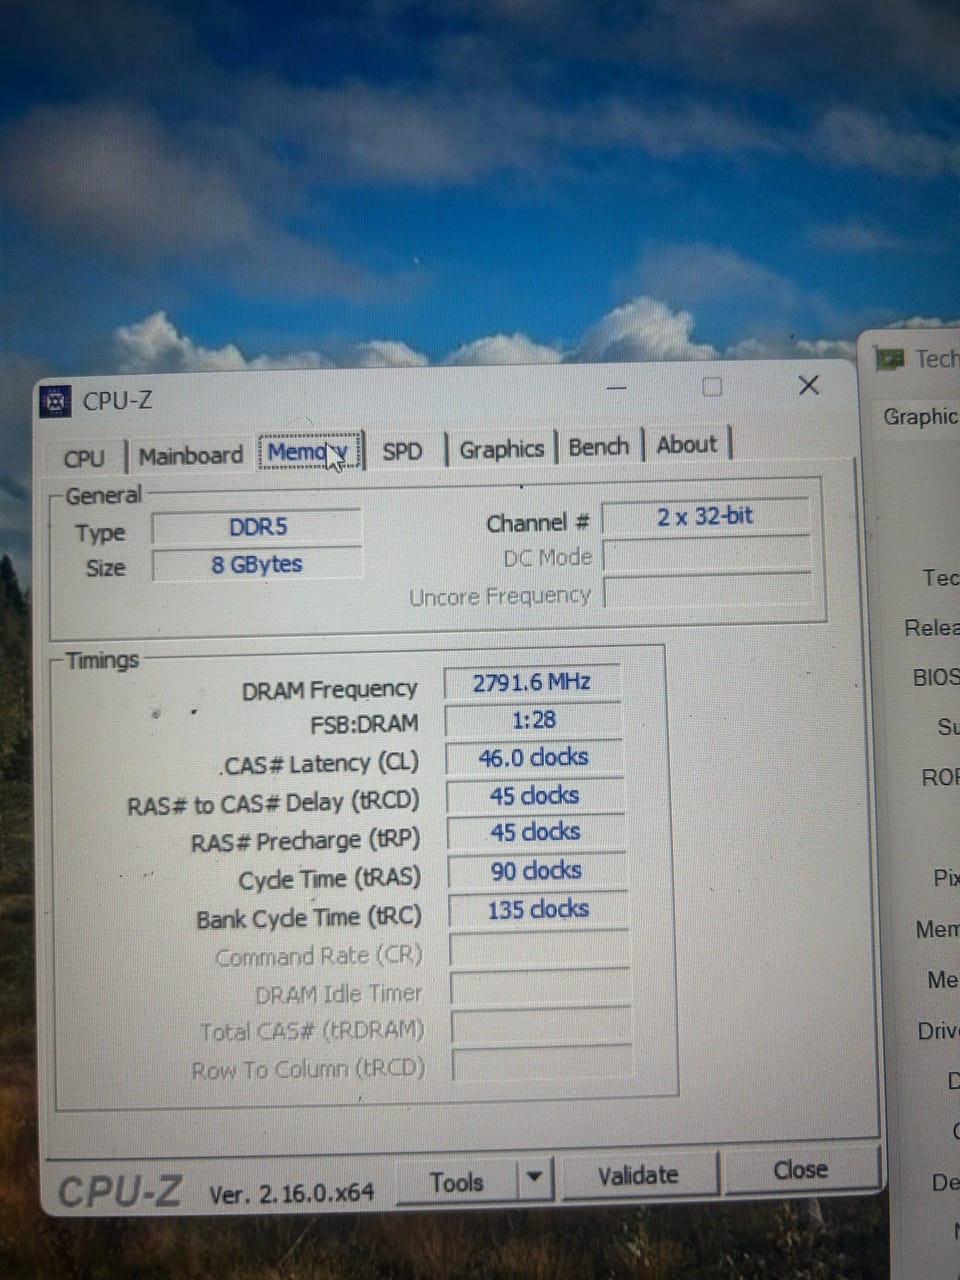The image size is (960, 1280).
Task: Click the empty Uncore Frequency field
Action: (x=707, y=591)
